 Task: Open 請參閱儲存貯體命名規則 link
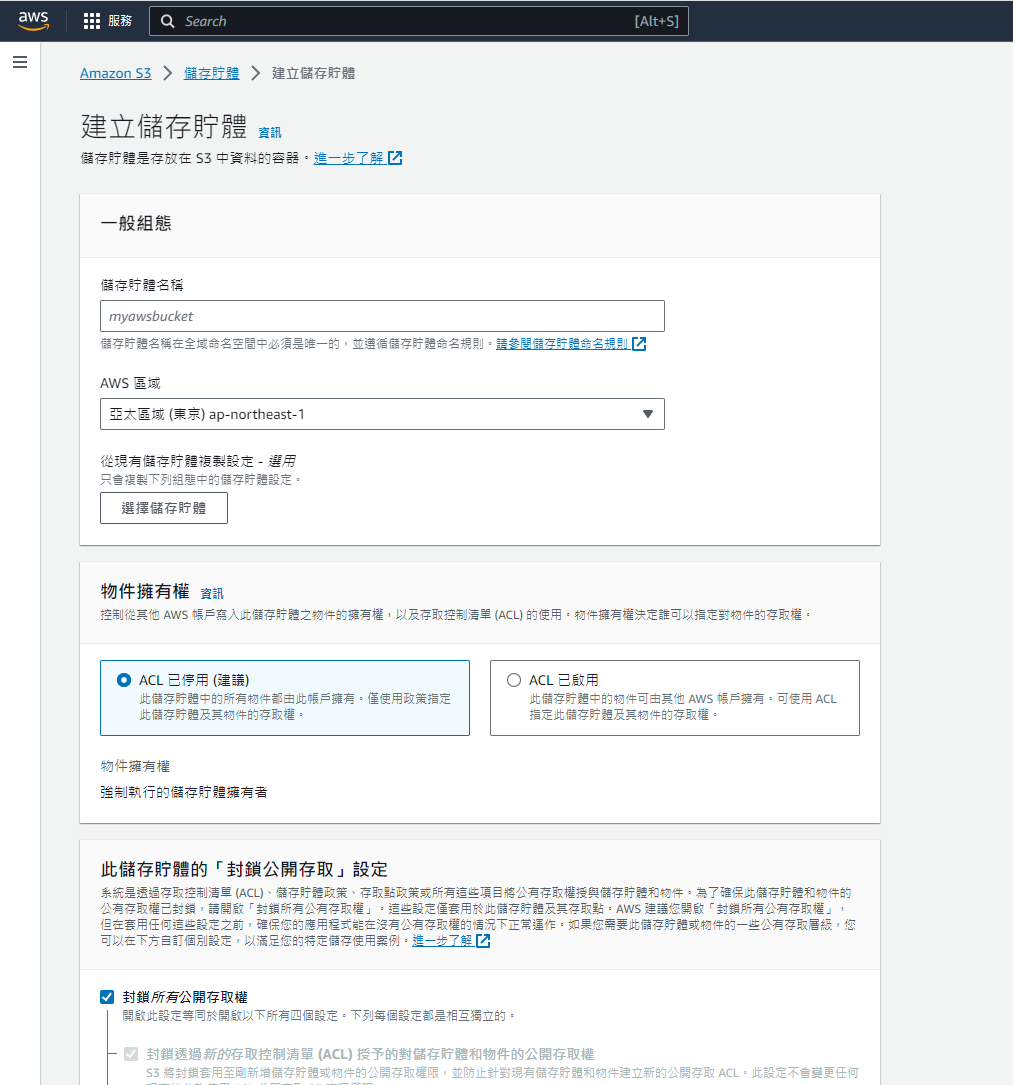[562, 344]
